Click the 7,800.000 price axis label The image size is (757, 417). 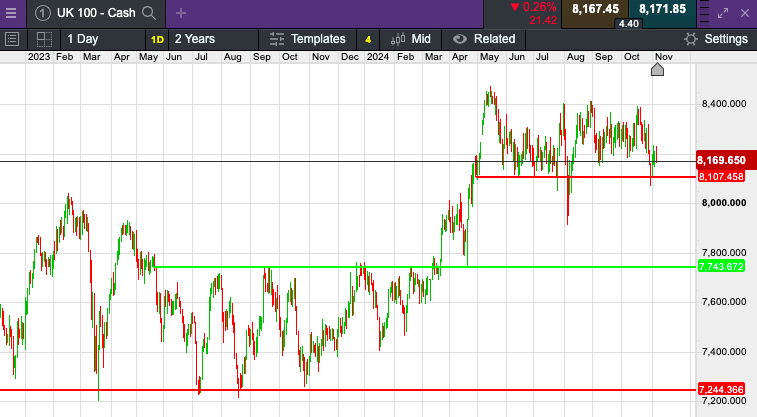724,252
